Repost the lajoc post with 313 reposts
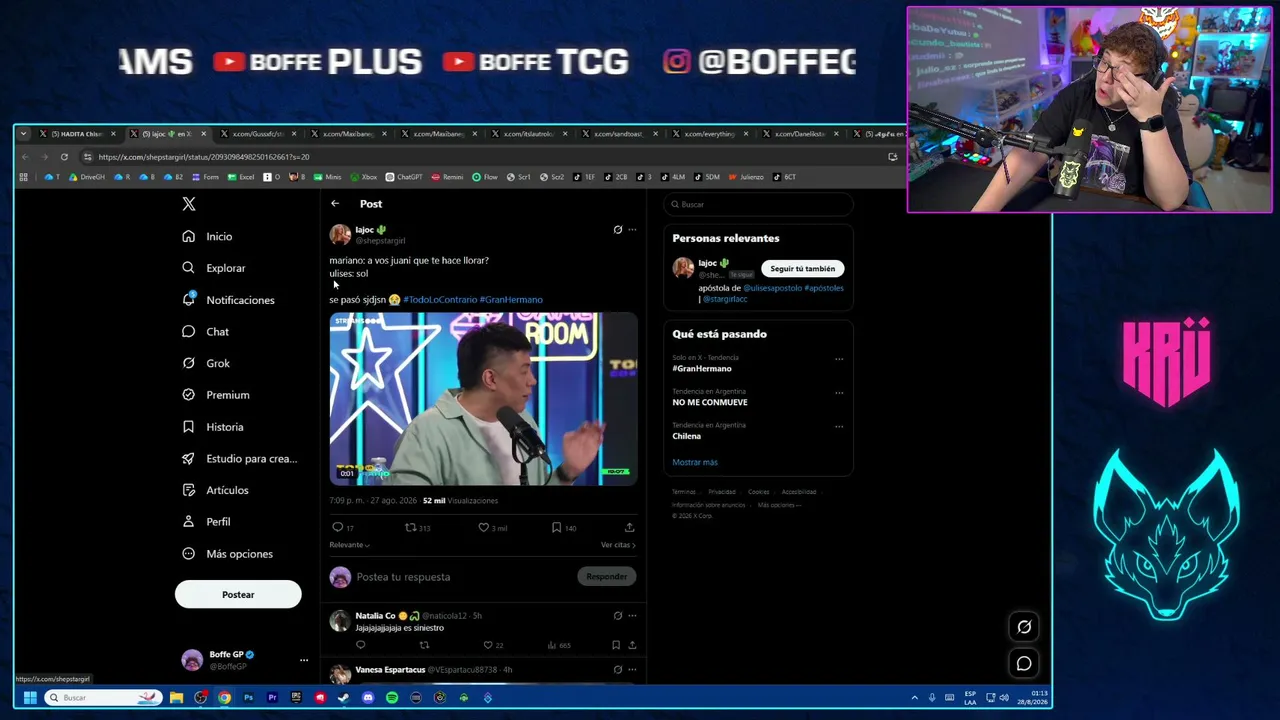1280x720 pixels. click(410, 527)
